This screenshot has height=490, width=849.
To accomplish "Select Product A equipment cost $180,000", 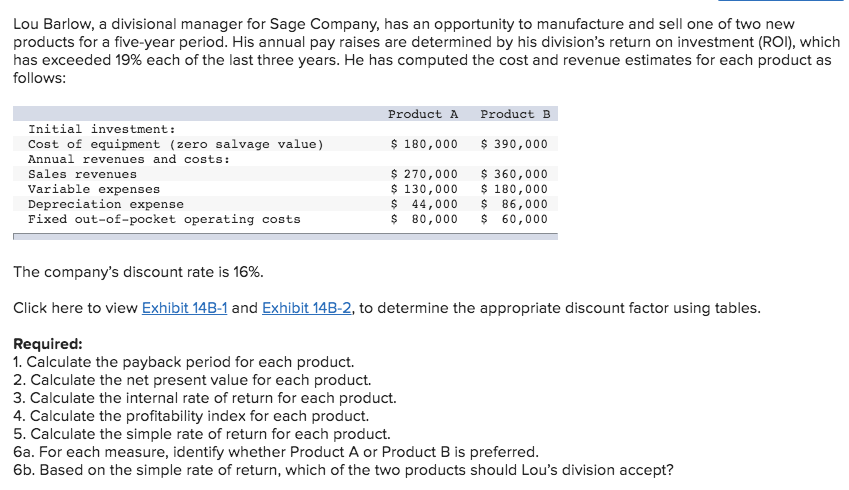I will coord(424,144).
